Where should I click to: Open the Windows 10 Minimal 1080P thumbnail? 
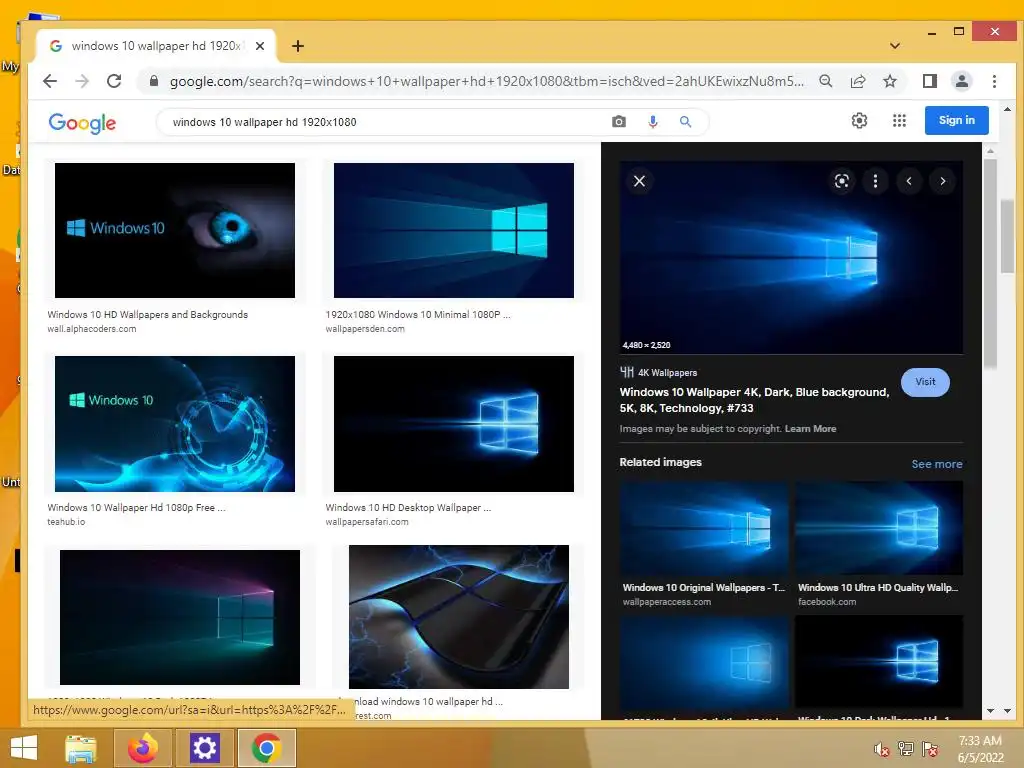tap(454, 231)
